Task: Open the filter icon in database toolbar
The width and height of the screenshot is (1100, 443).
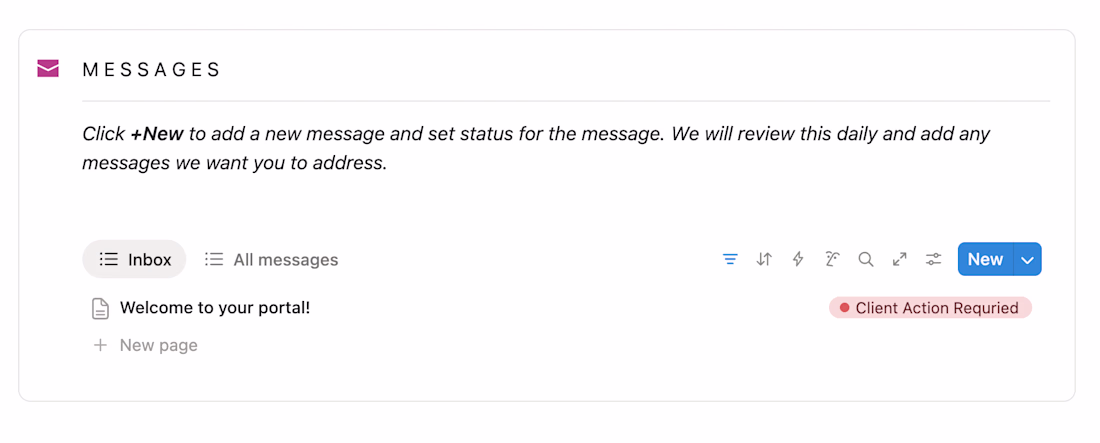Action: tap(730, 260)
